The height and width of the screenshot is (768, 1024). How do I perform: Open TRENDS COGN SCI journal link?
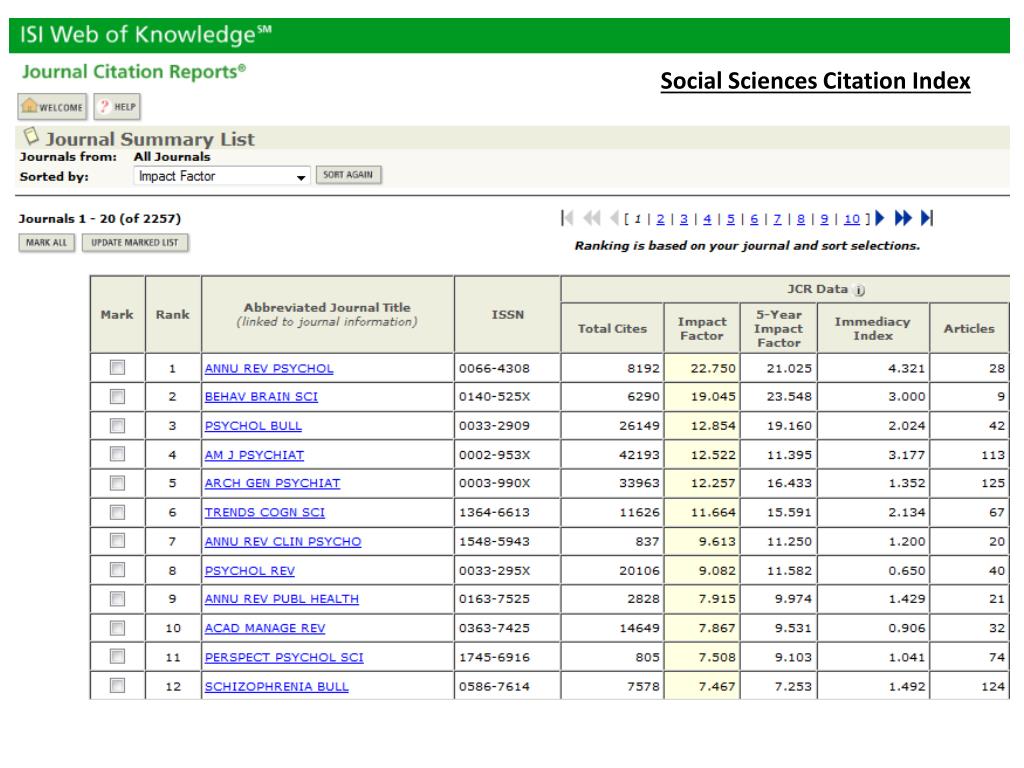coord(264,513)
